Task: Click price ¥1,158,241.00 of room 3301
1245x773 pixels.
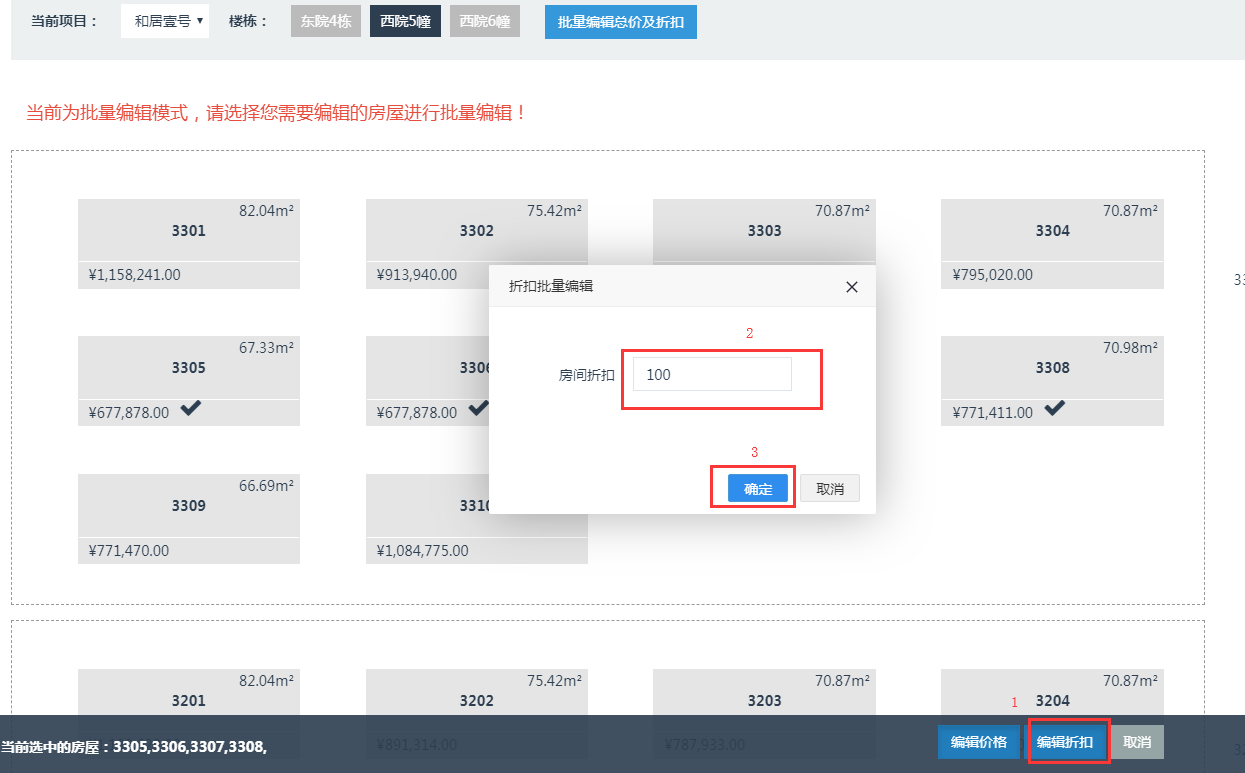Action: (135, 274)
